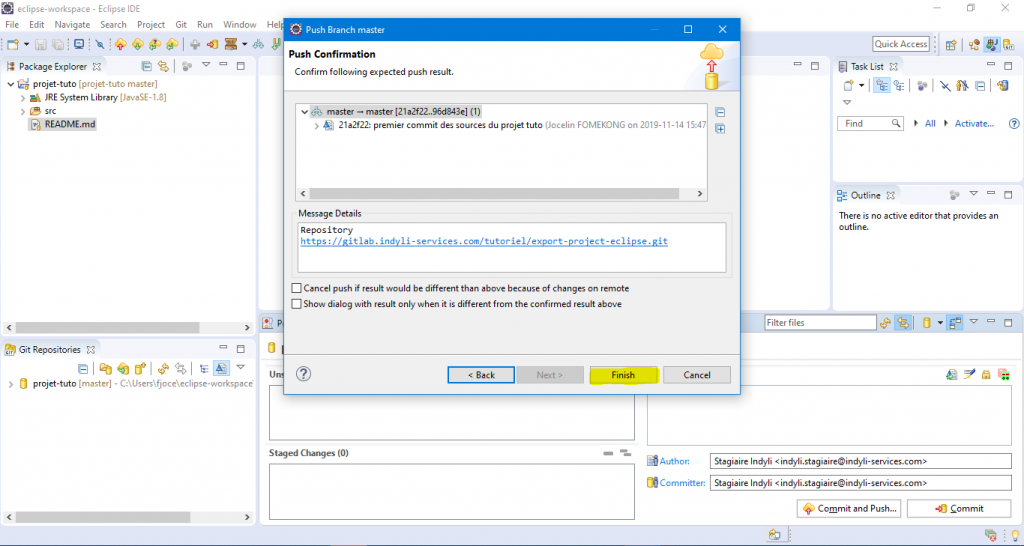Open the Search menu
1024x546 pixels.
click(x=113, y=24)
